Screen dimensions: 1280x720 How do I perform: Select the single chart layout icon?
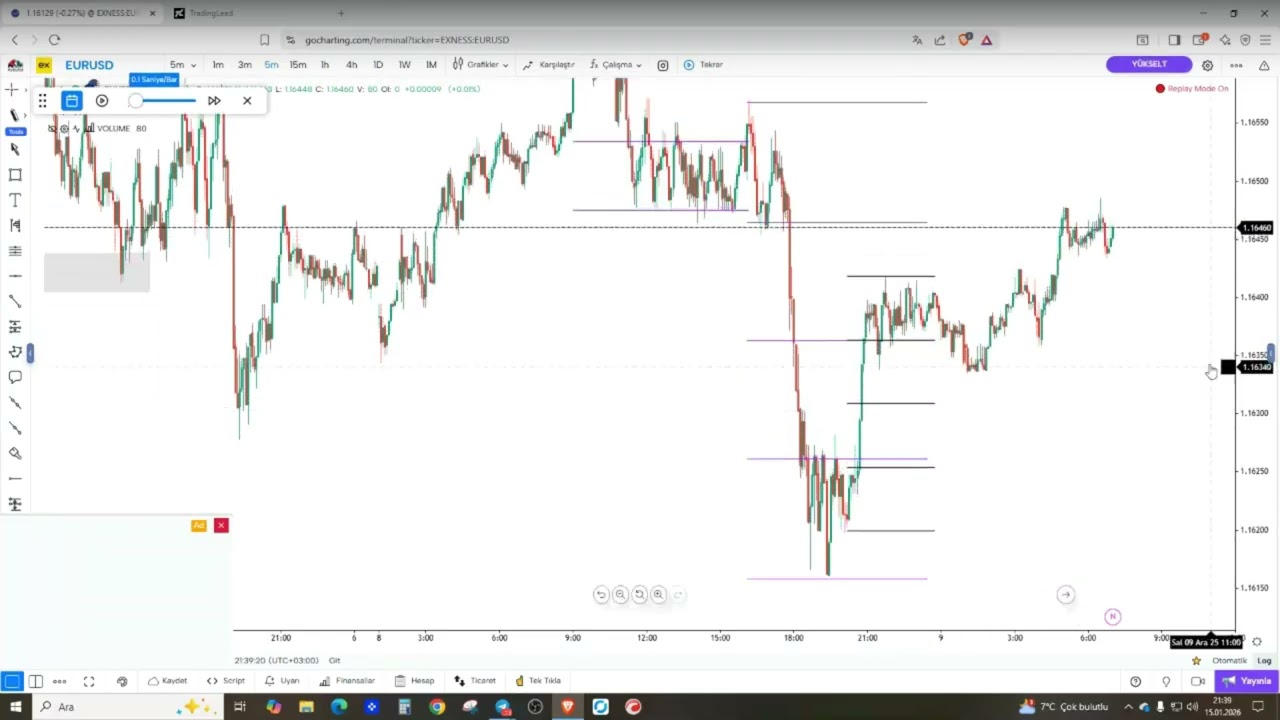11,682
